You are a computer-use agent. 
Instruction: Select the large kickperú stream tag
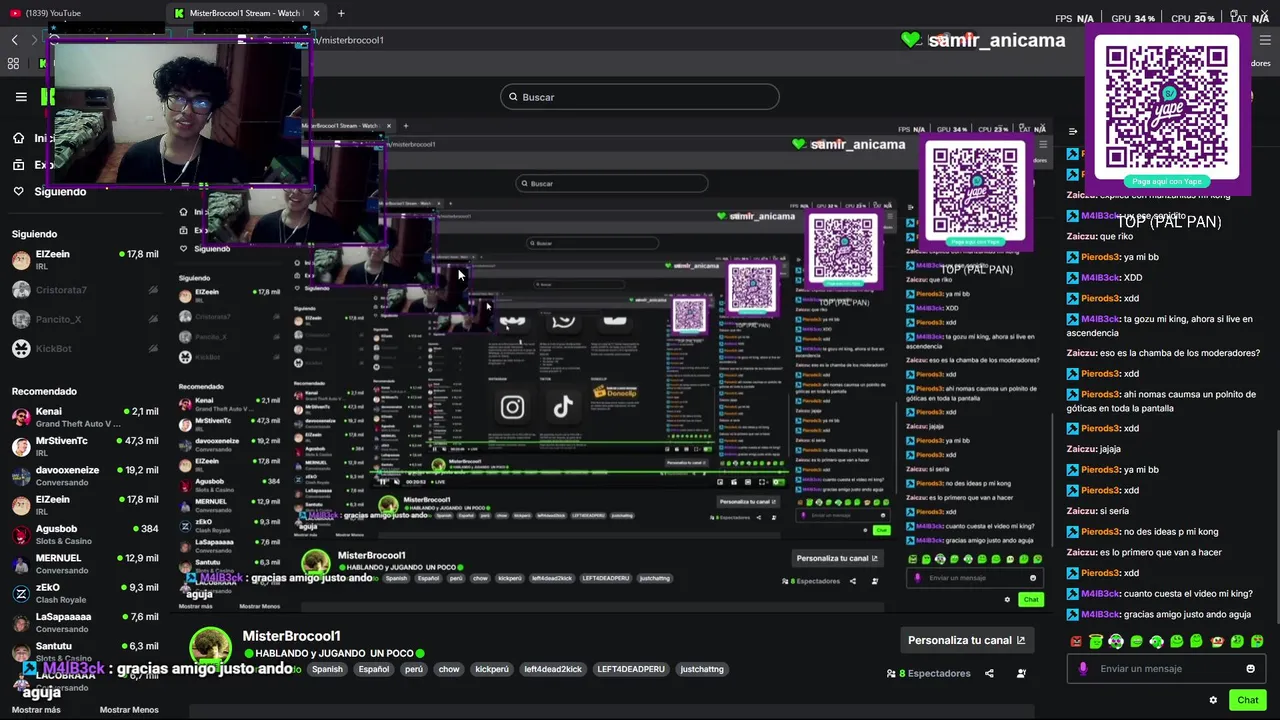pyautogui.click(x=492, y=669)
